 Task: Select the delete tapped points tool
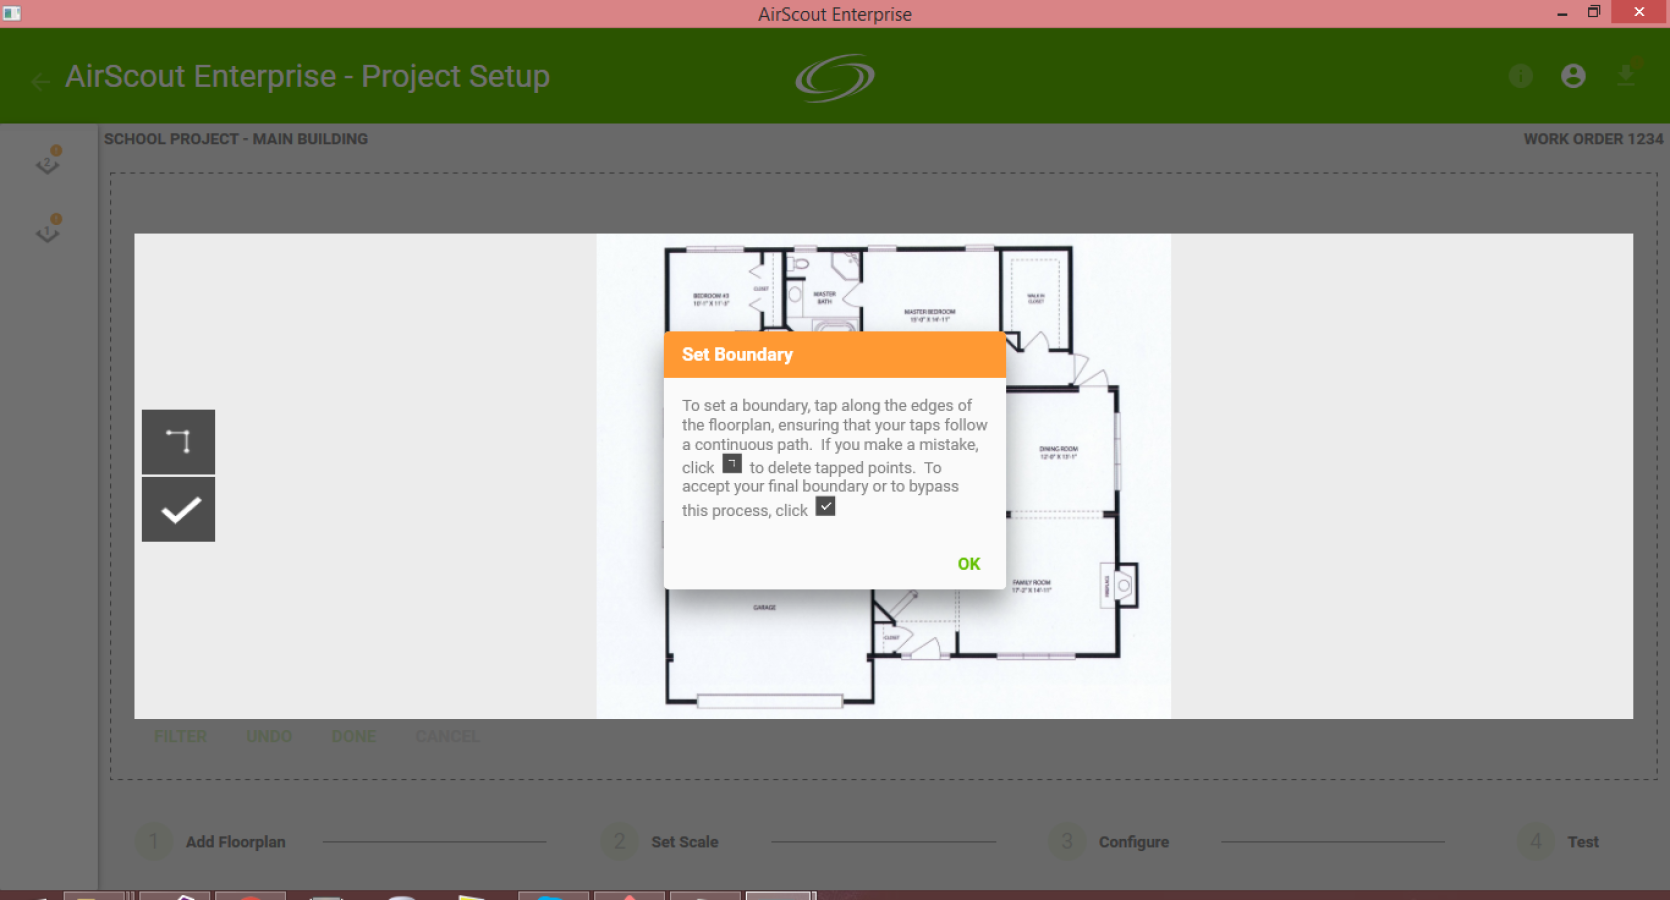tap(178, 441)
